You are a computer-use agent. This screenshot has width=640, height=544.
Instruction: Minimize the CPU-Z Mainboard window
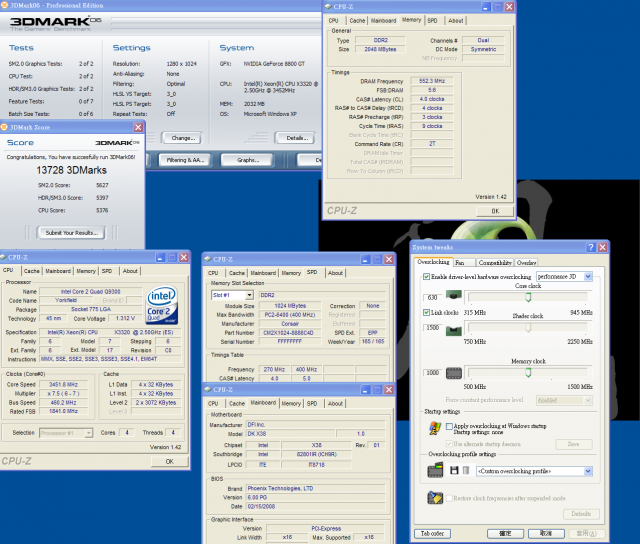pos(365,390)
